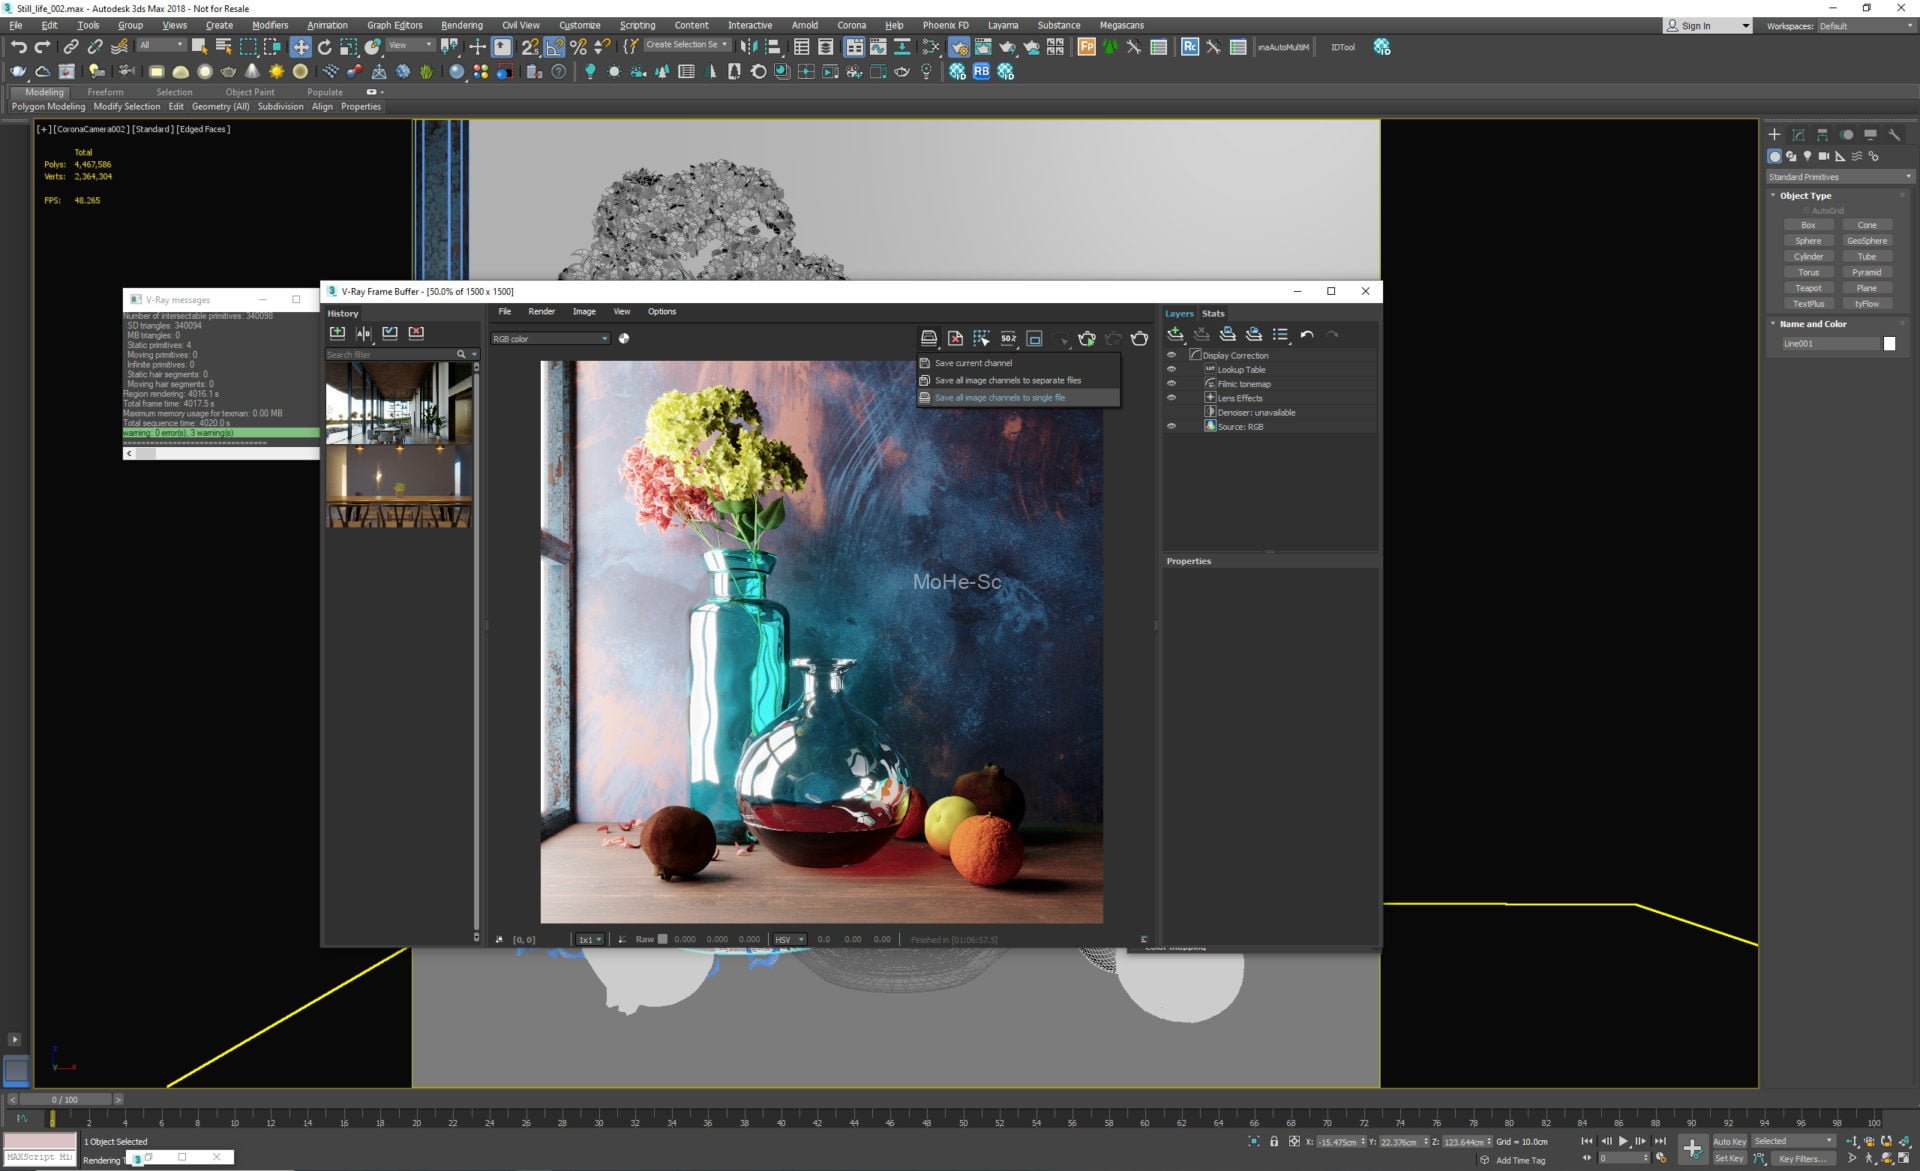
Task: Click the undo arrow in the Layers panel
Action: coord(1306,335)
